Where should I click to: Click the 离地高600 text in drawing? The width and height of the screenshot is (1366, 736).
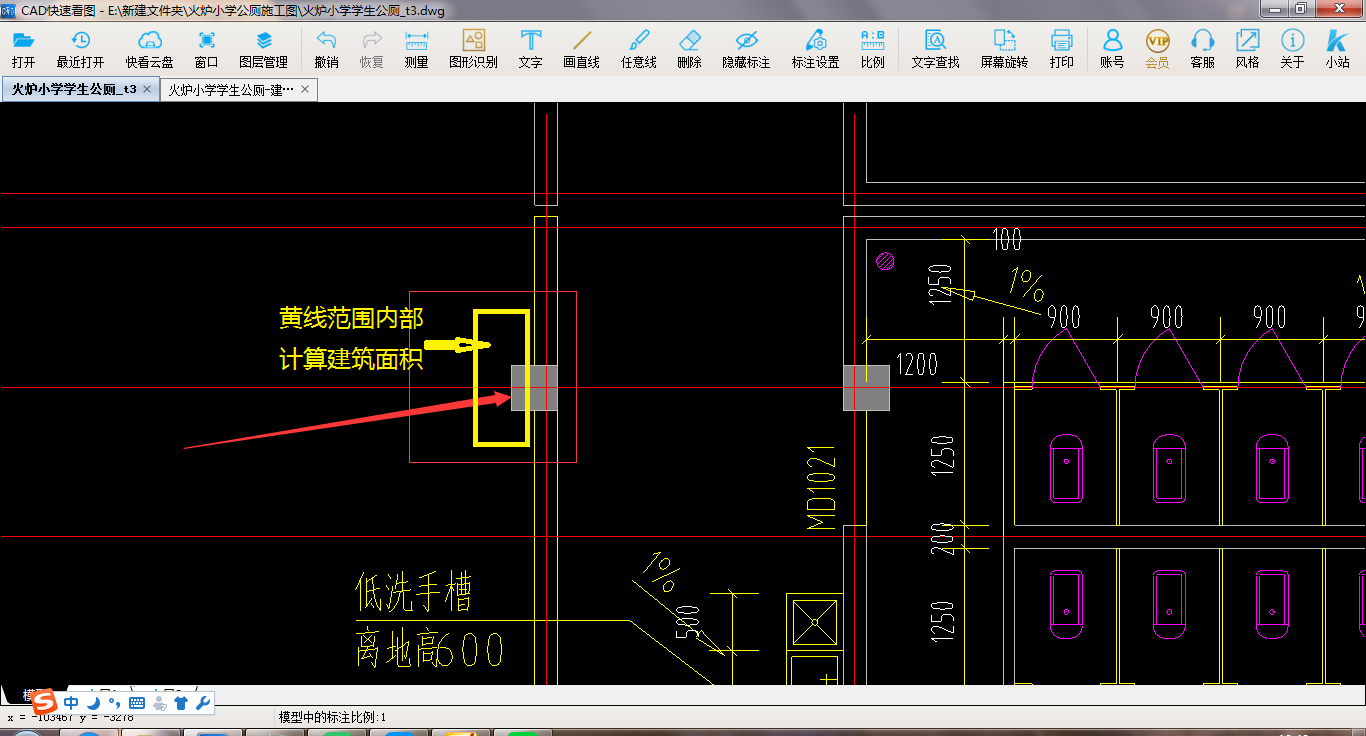coord(430,650)
